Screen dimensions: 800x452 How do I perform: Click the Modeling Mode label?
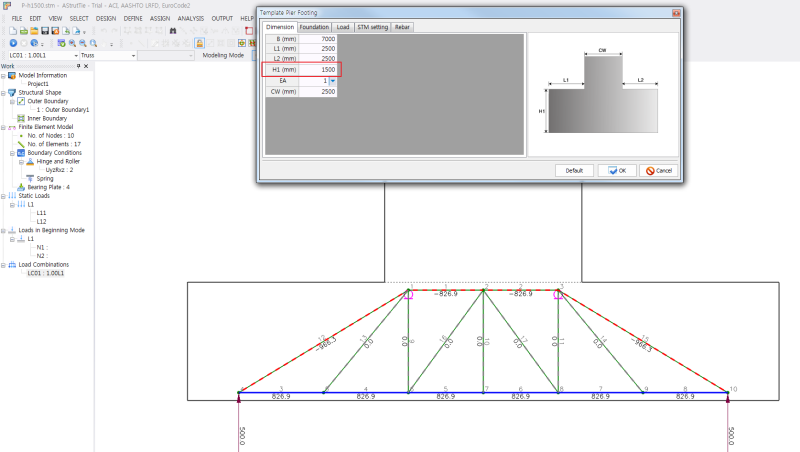point(223,56)
